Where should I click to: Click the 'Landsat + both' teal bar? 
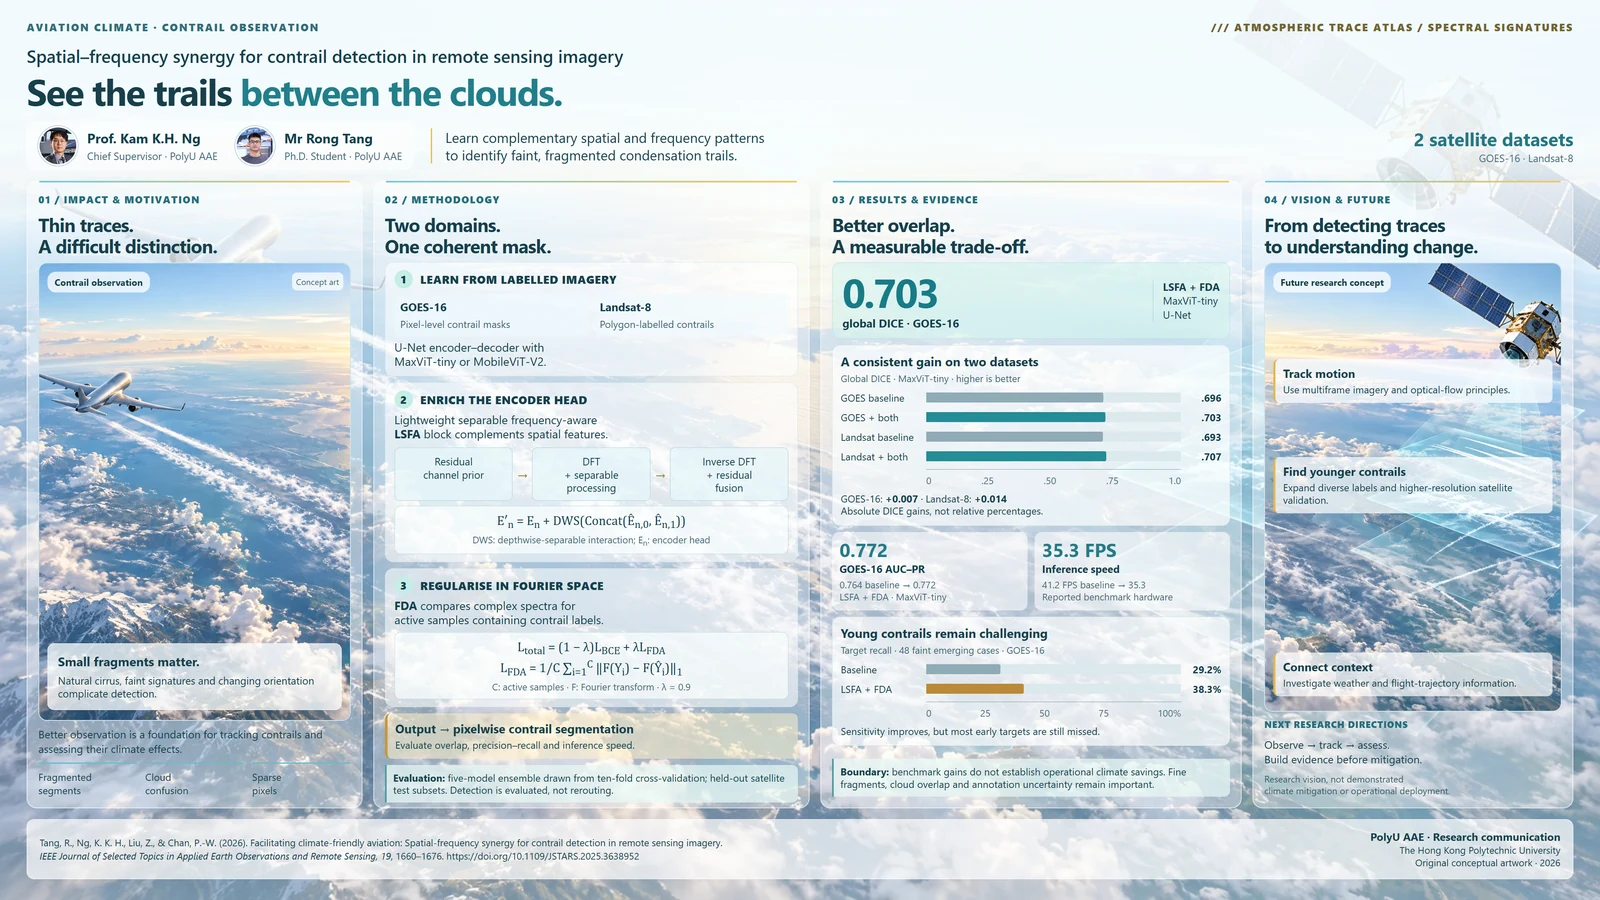click(x=1016, y=457)
